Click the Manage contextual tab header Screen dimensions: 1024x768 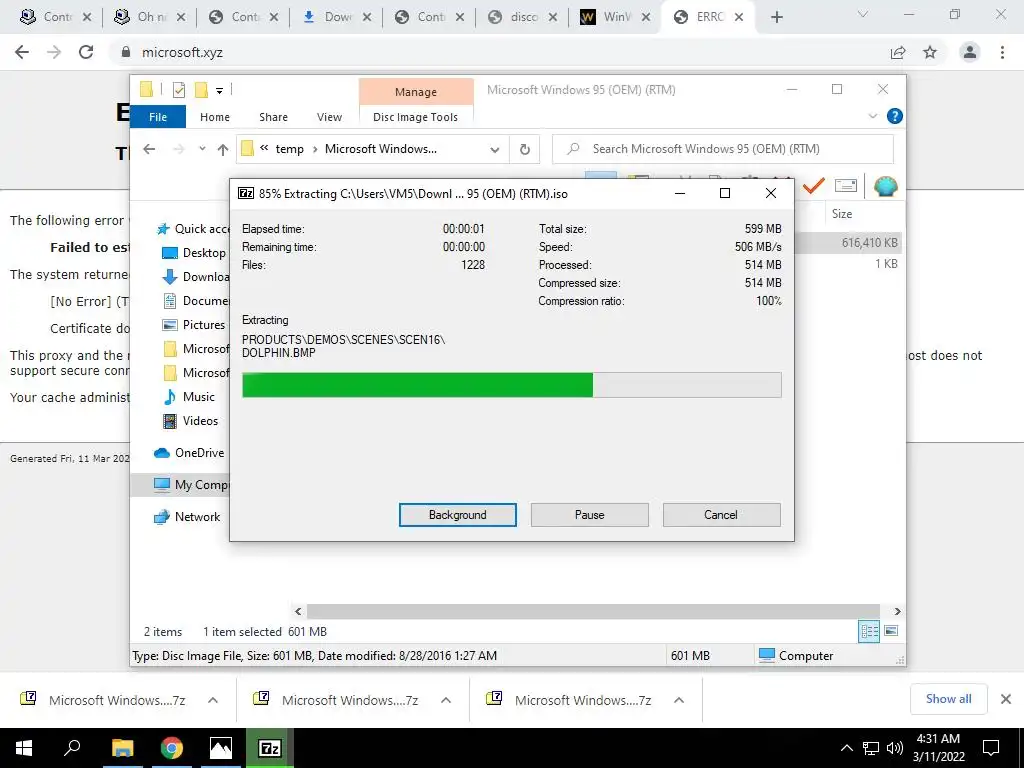point(416,92)
